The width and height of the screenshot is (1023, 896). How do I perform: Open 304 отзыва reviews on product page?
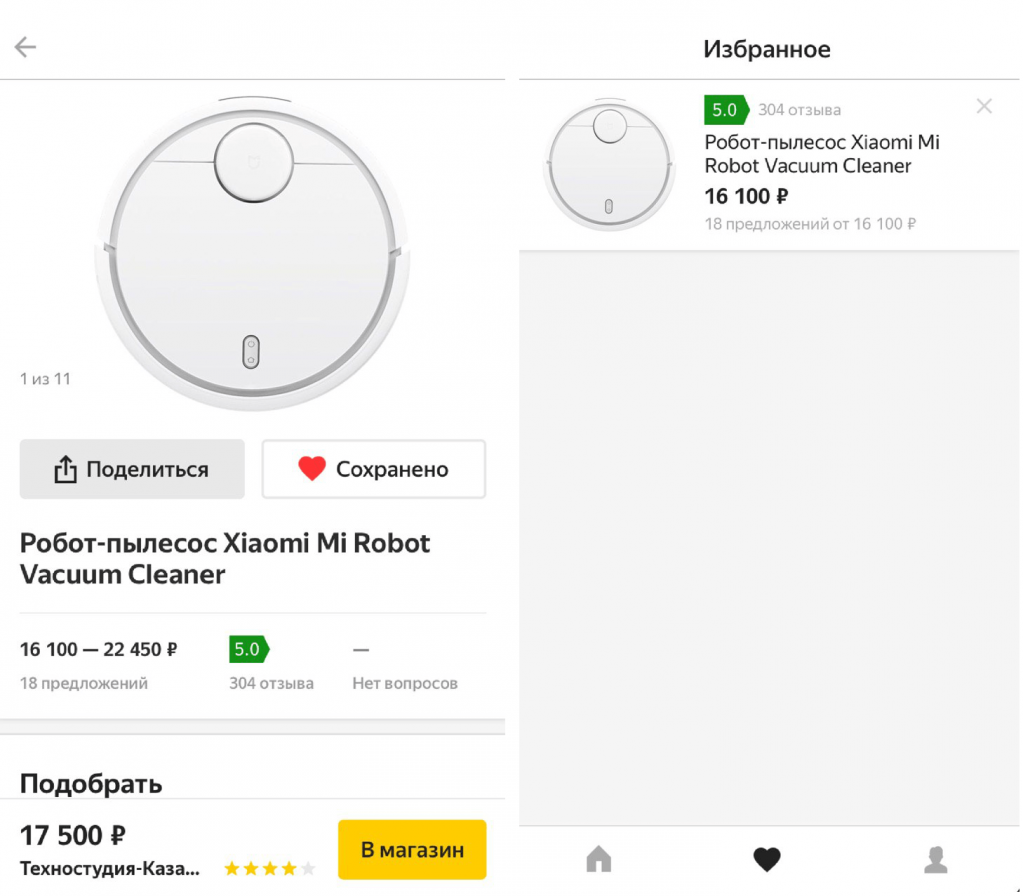click(x=271, y=684)
